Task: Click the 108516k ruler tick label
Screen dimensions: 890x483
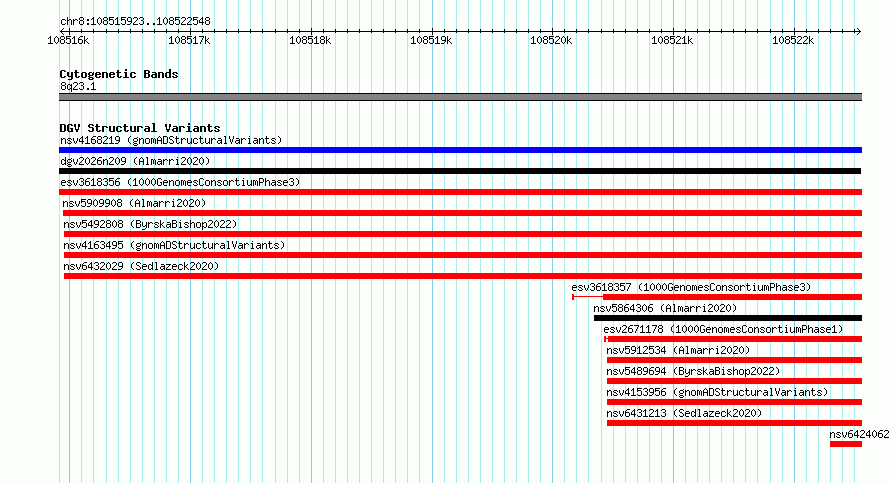Action: tap(68, 40)
